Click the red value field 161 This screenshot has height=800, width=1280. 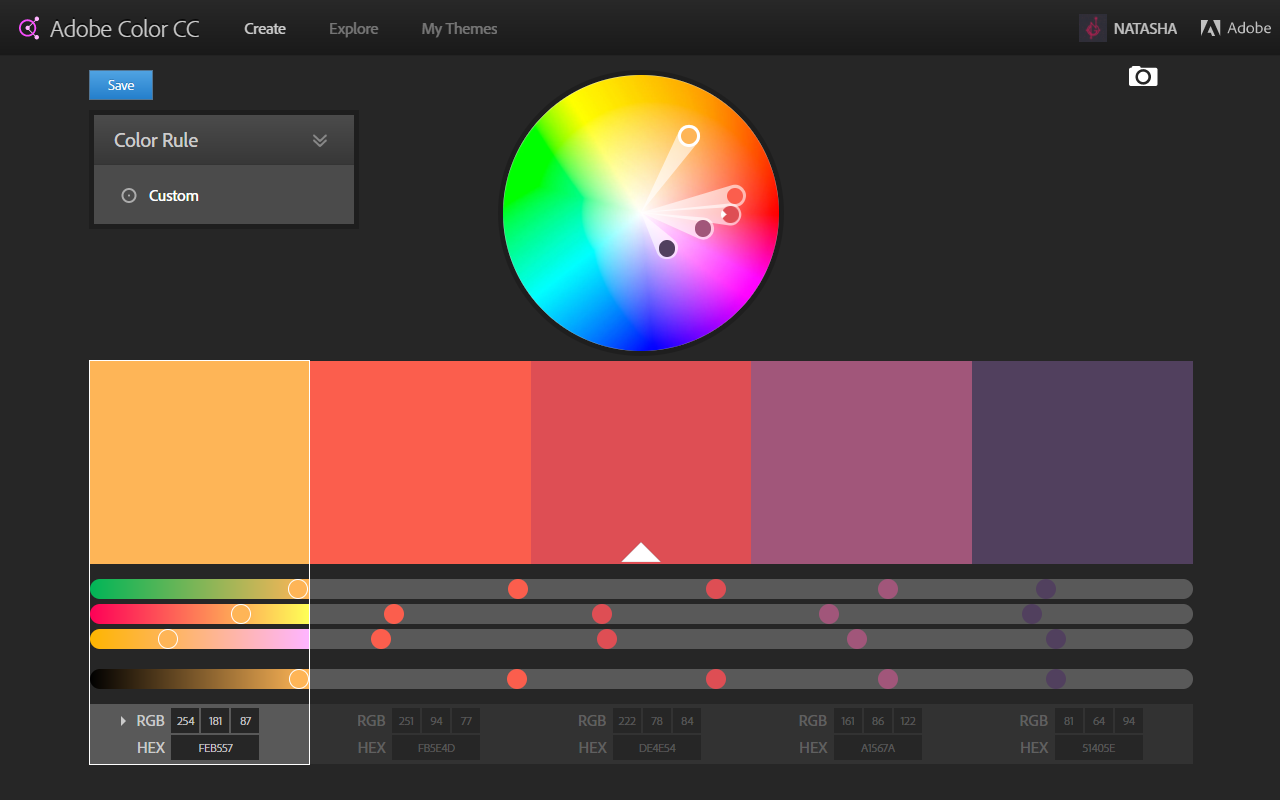[x=847, y=721]
